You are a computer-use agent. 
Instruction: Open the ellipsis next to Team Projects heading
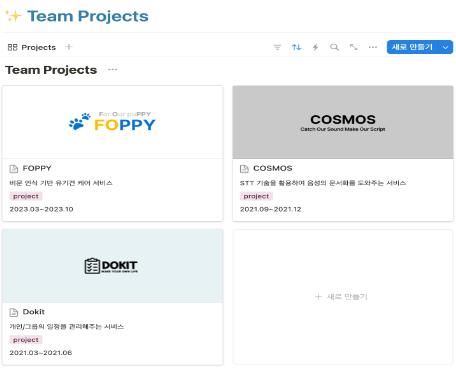coord(113,69)
